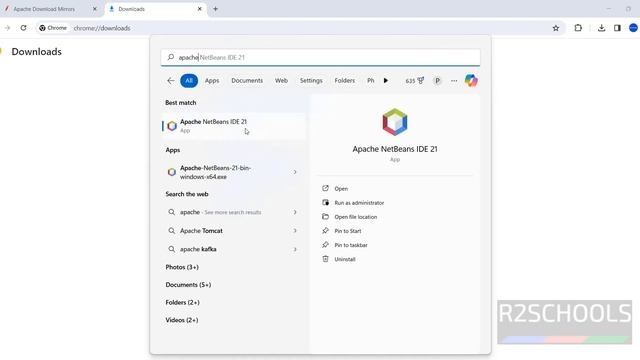Search the web for apache kafka
This screenshot has width=640, height=360.
[x=198, y=249]
